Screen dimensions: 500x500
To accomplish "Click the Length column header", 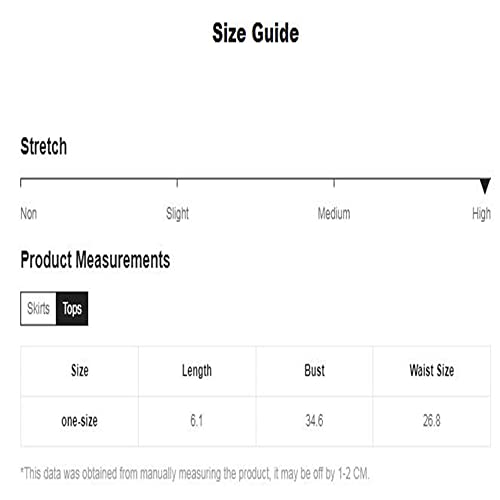I will (x=197, y=371).
